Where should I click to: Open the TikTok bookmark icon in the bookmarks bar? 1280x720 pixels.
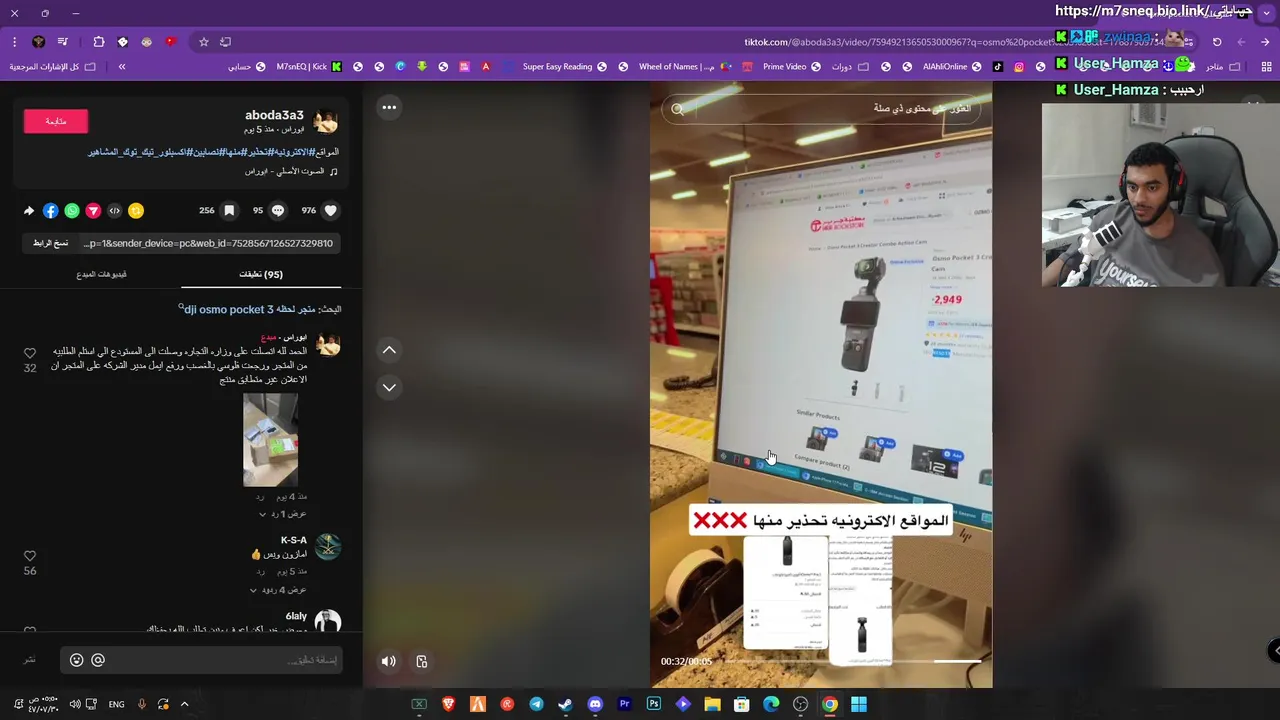[997, 67]
